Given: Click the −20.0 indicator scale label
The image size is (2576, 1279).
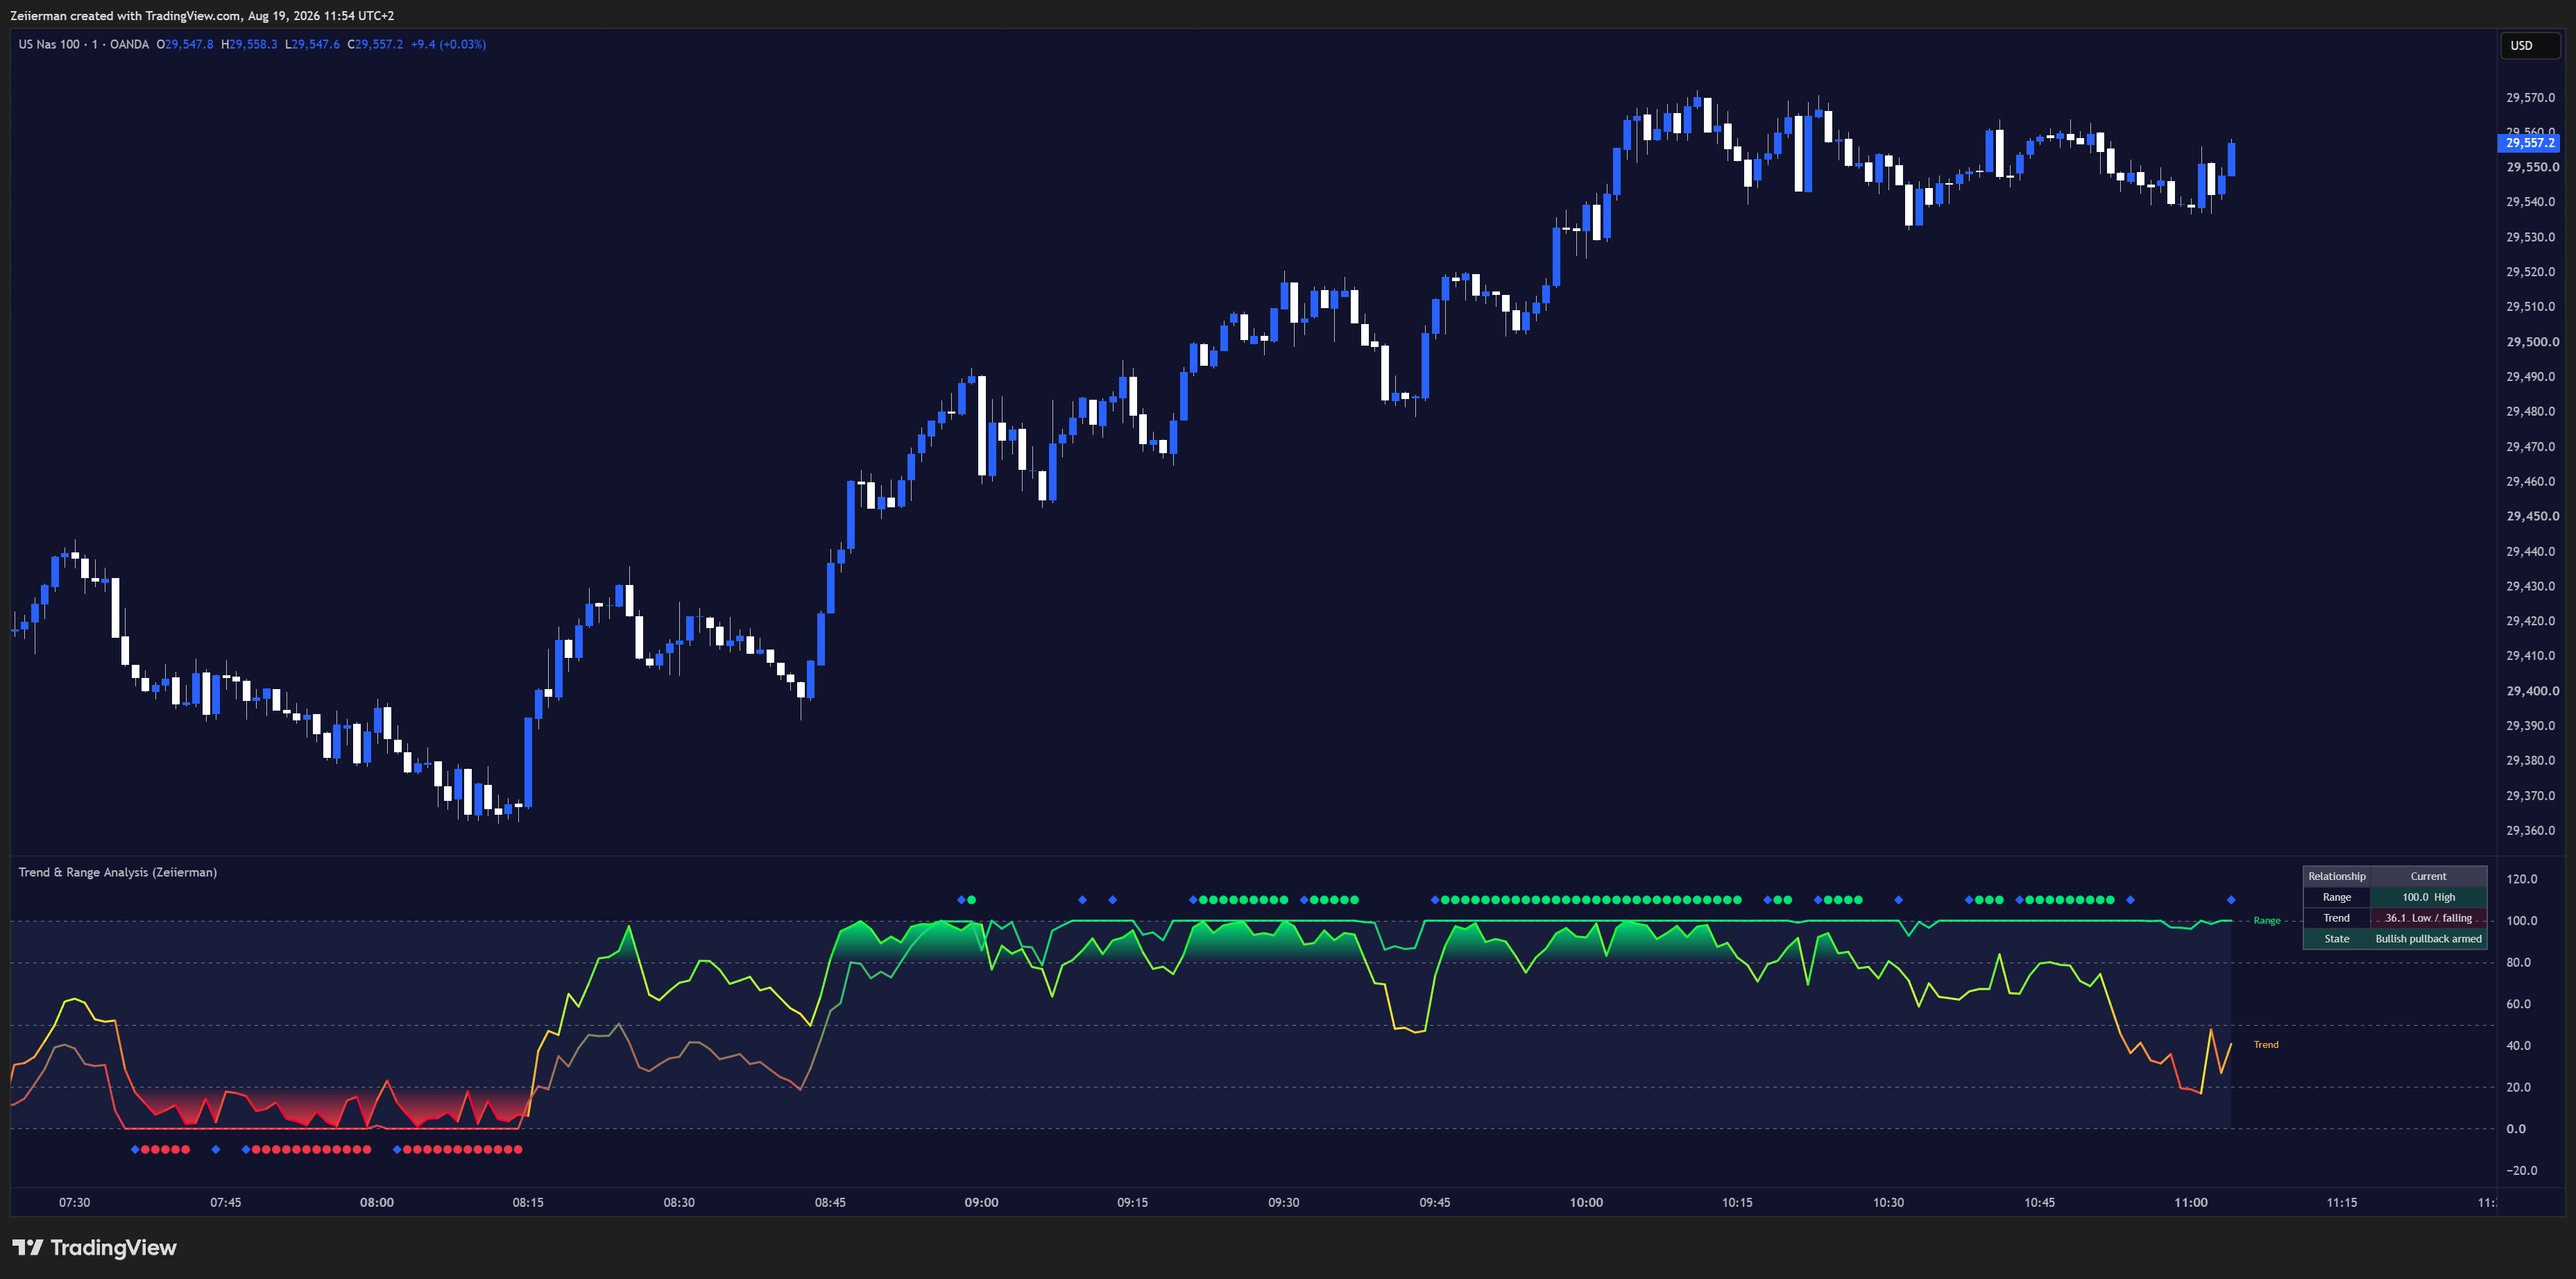Looking at the screenshot, I should (2521, 1170).
